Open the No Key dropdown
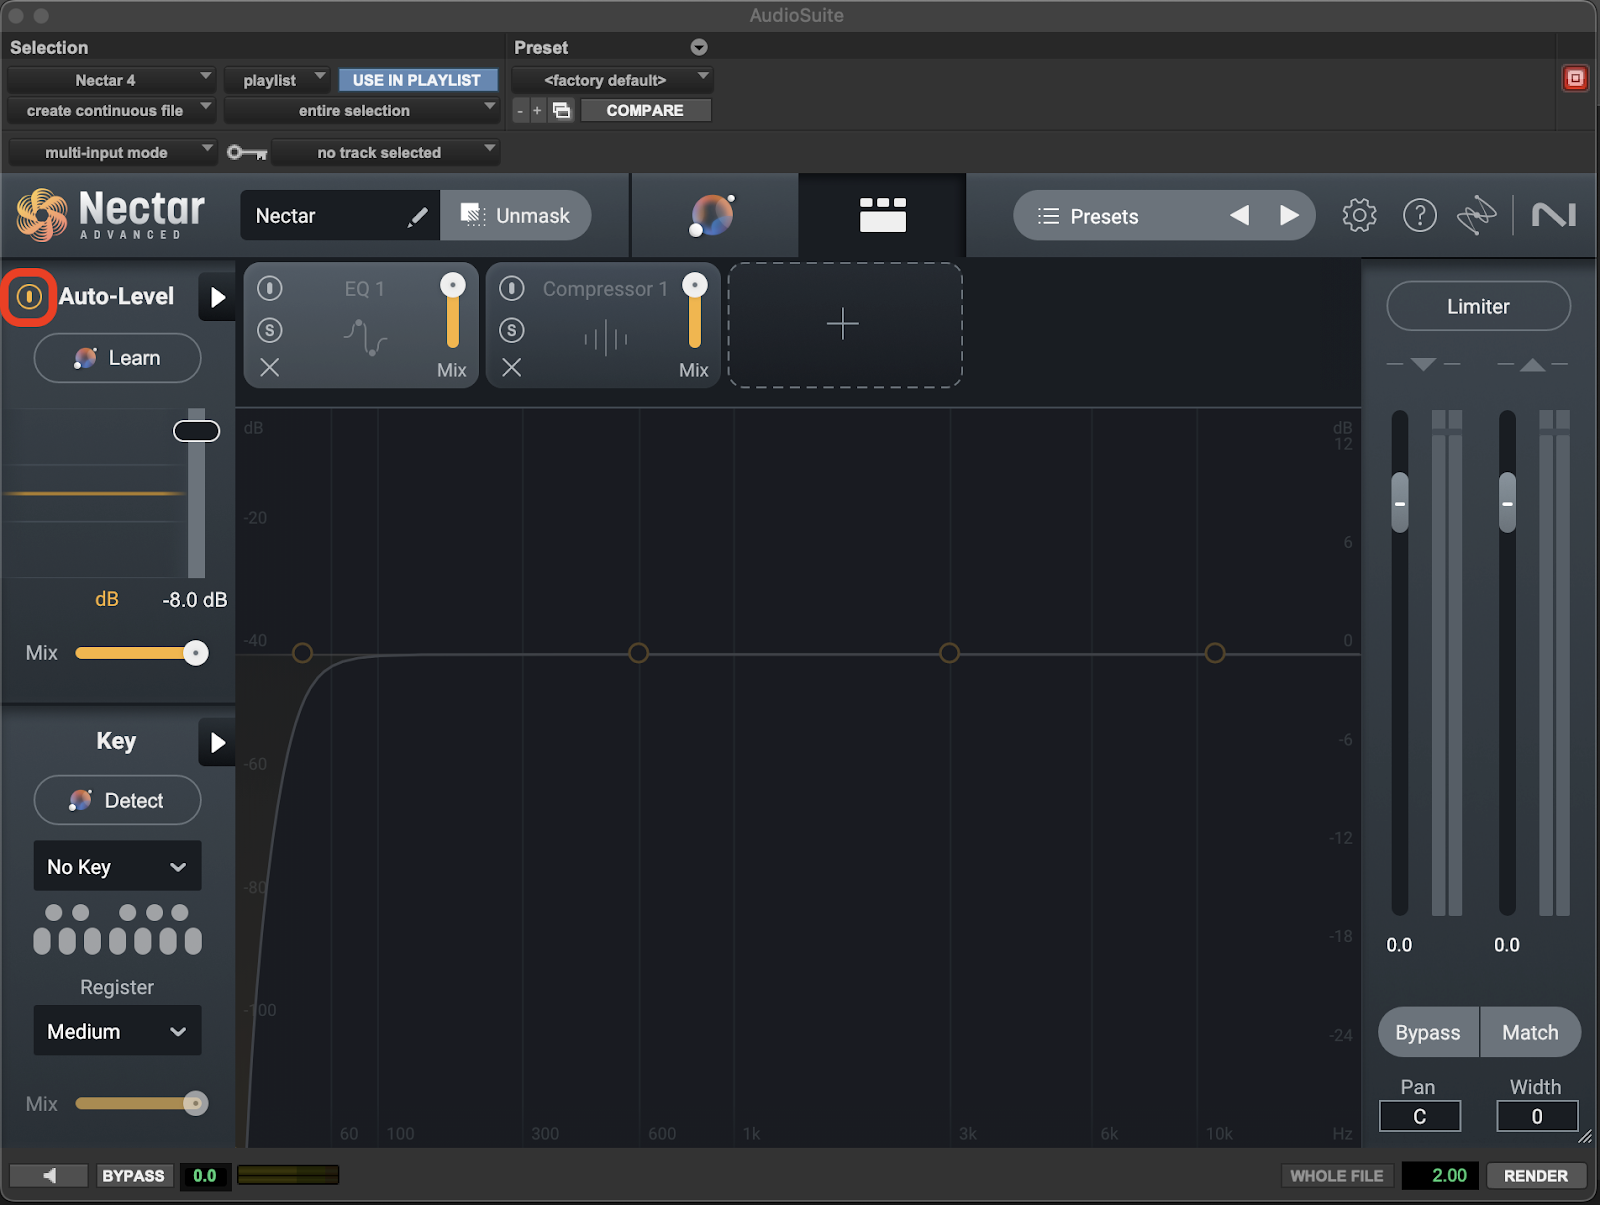 coord(117,866)
